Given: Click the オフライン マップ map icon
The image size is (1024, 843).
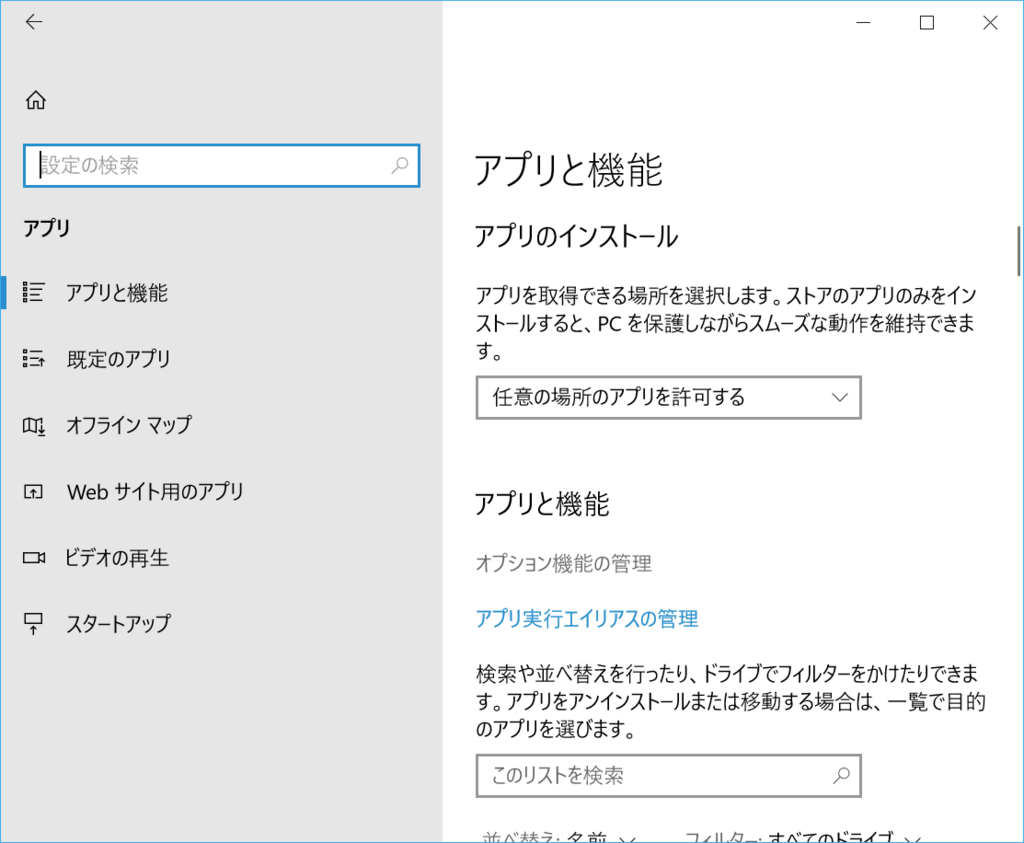Looking at the screenshot, I should [33, 425].
